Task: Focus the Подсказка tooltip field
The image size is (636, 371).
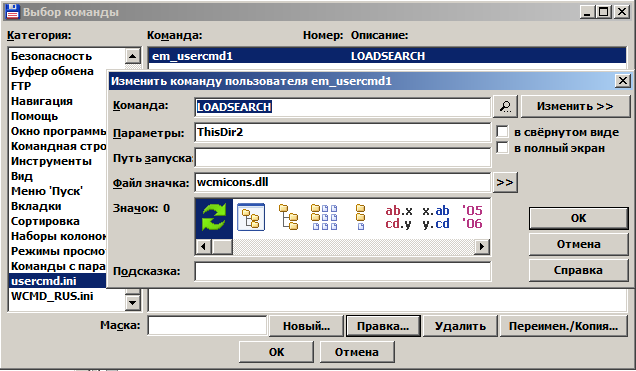Action: click(343, 271)
